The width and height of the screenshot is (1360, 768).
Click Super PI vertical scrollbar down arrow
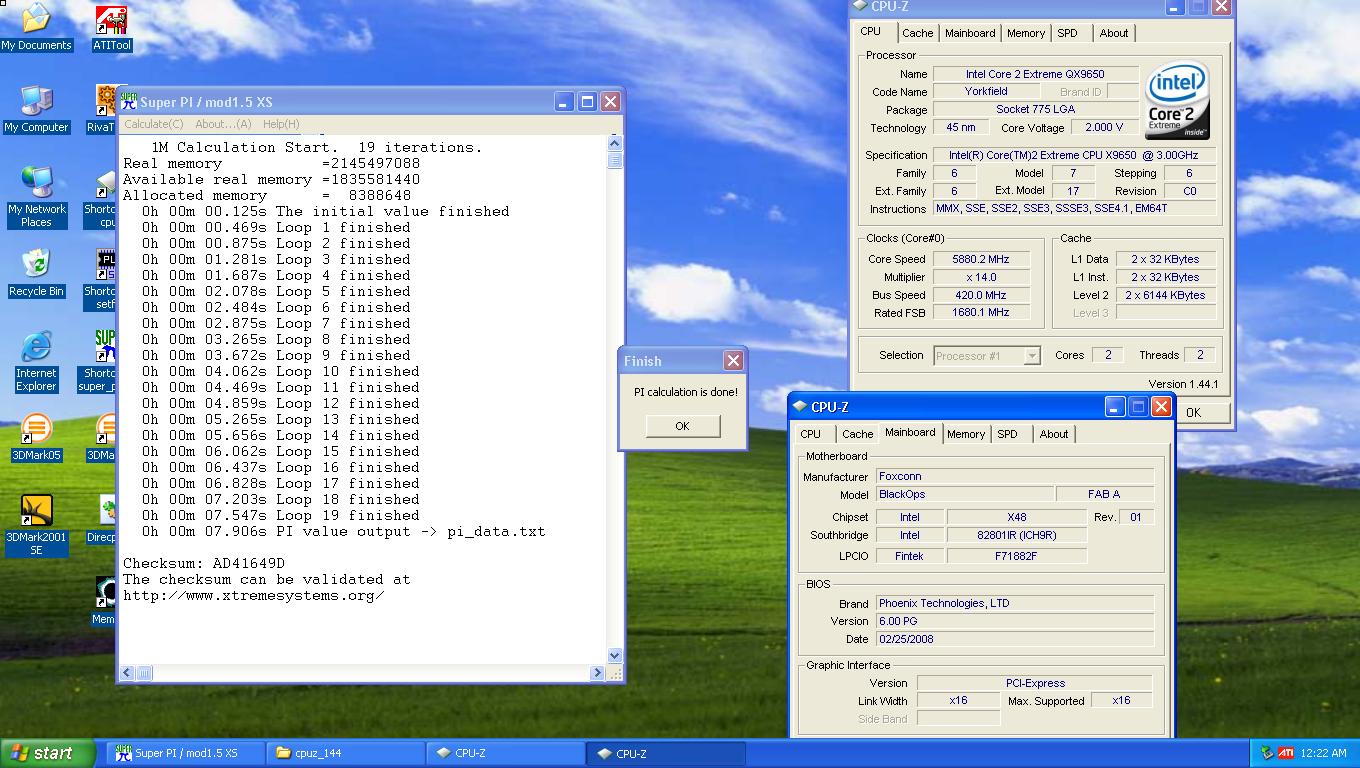click(614, 656)
